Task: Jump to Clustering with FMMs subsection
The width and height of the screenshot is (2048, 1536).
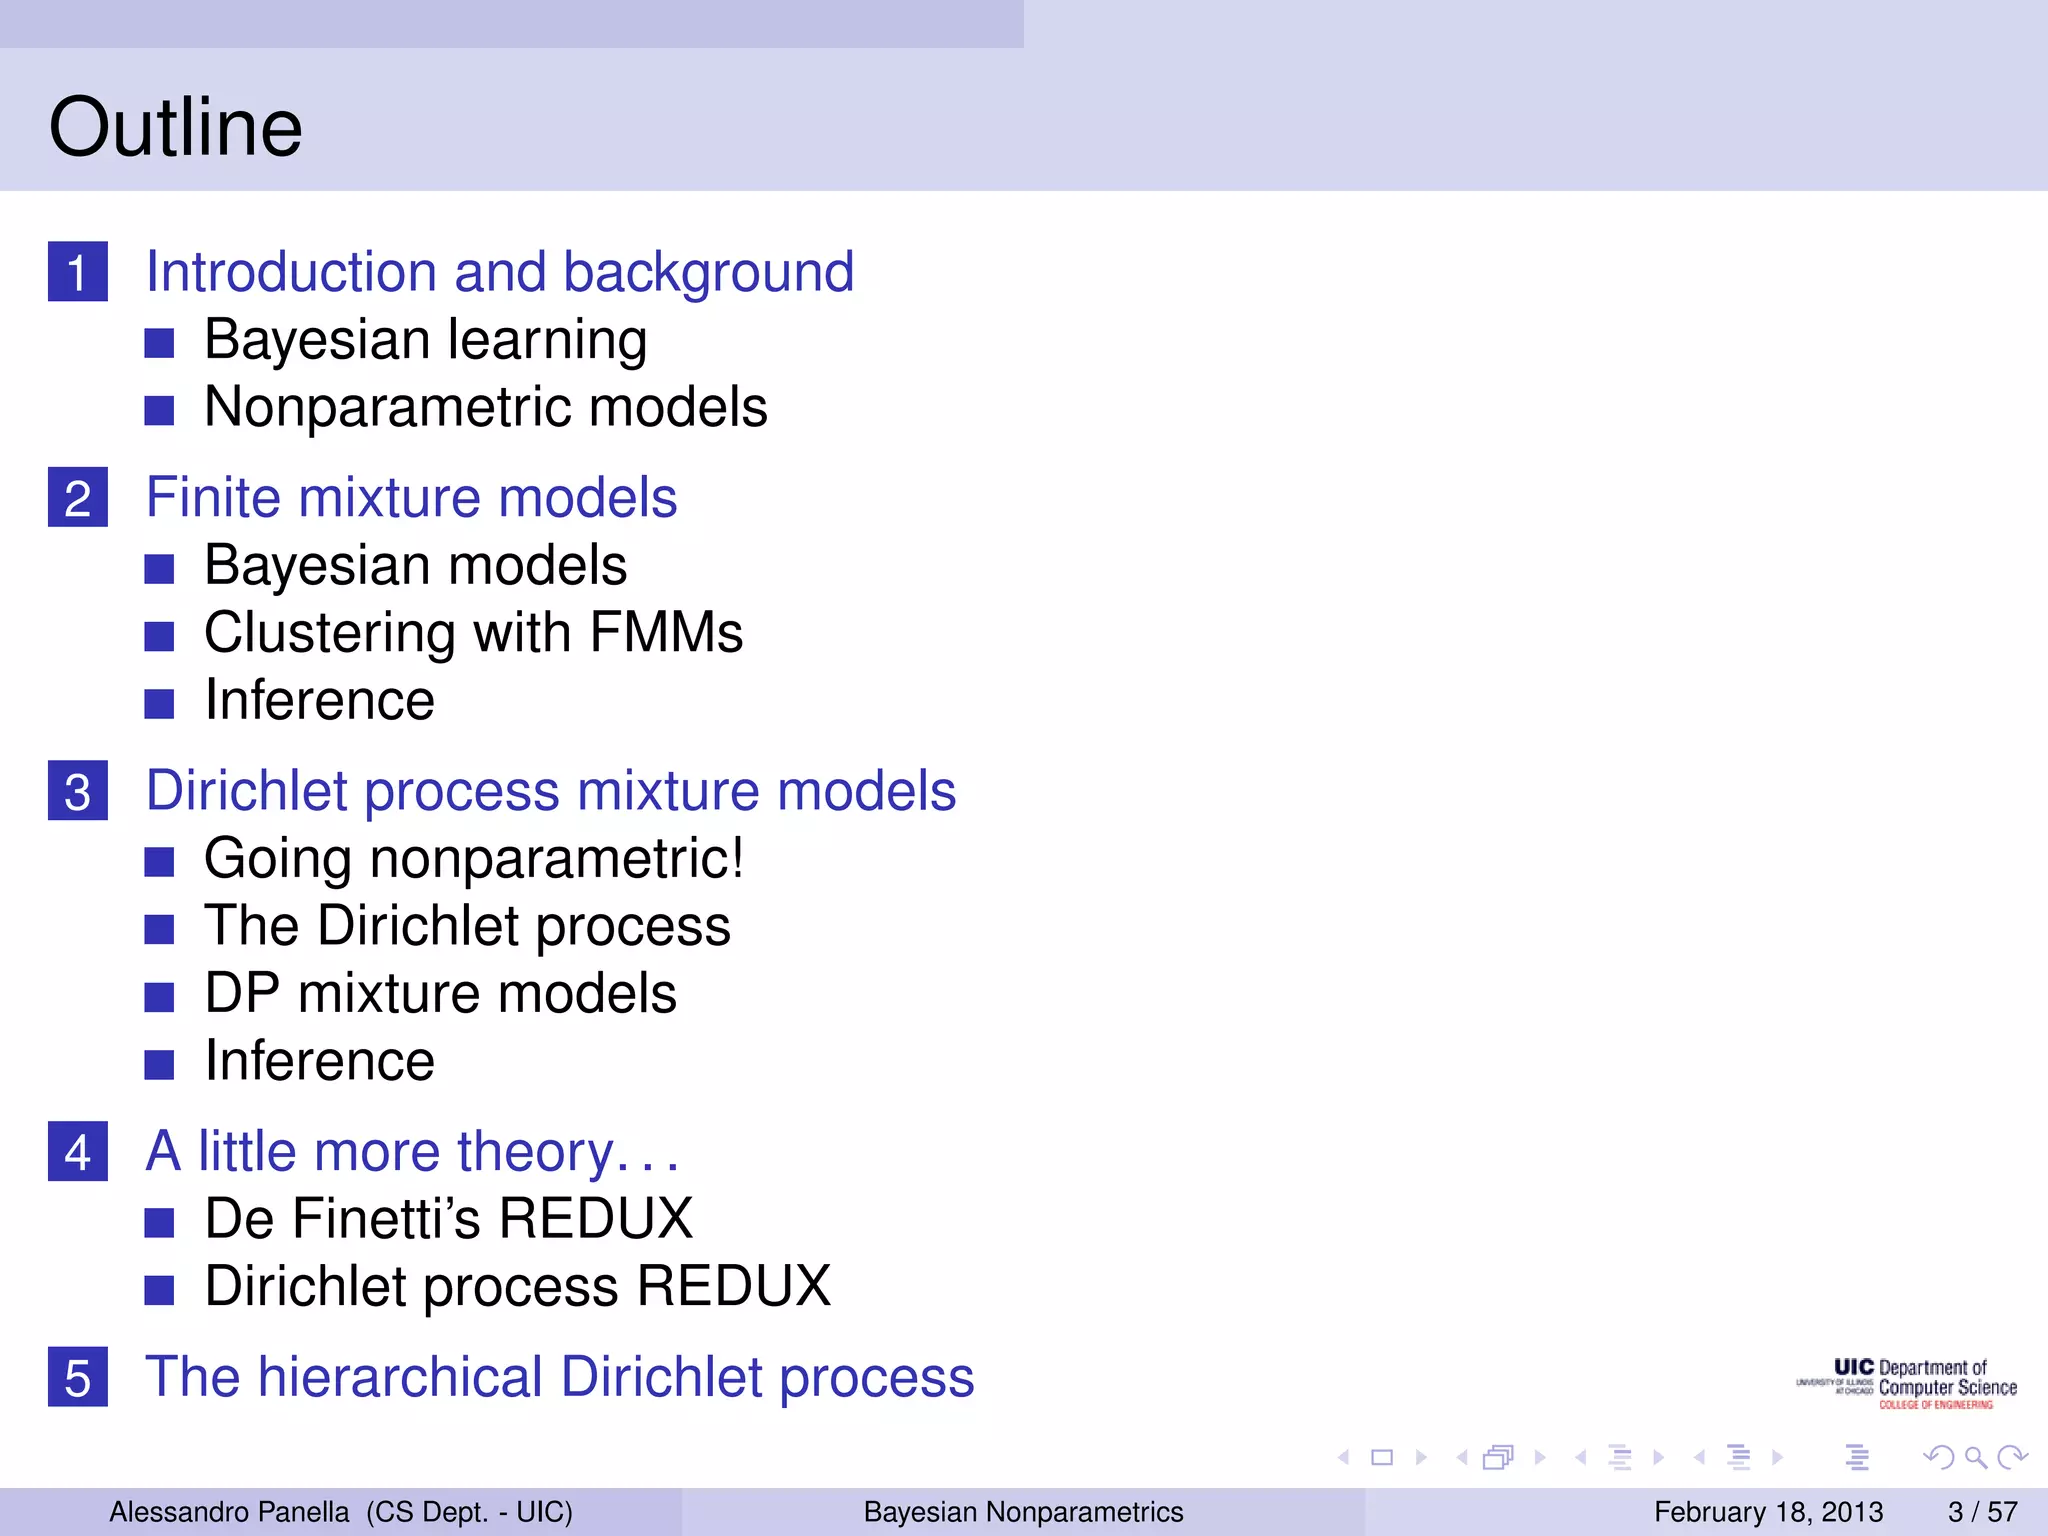Action: point(474,633)
